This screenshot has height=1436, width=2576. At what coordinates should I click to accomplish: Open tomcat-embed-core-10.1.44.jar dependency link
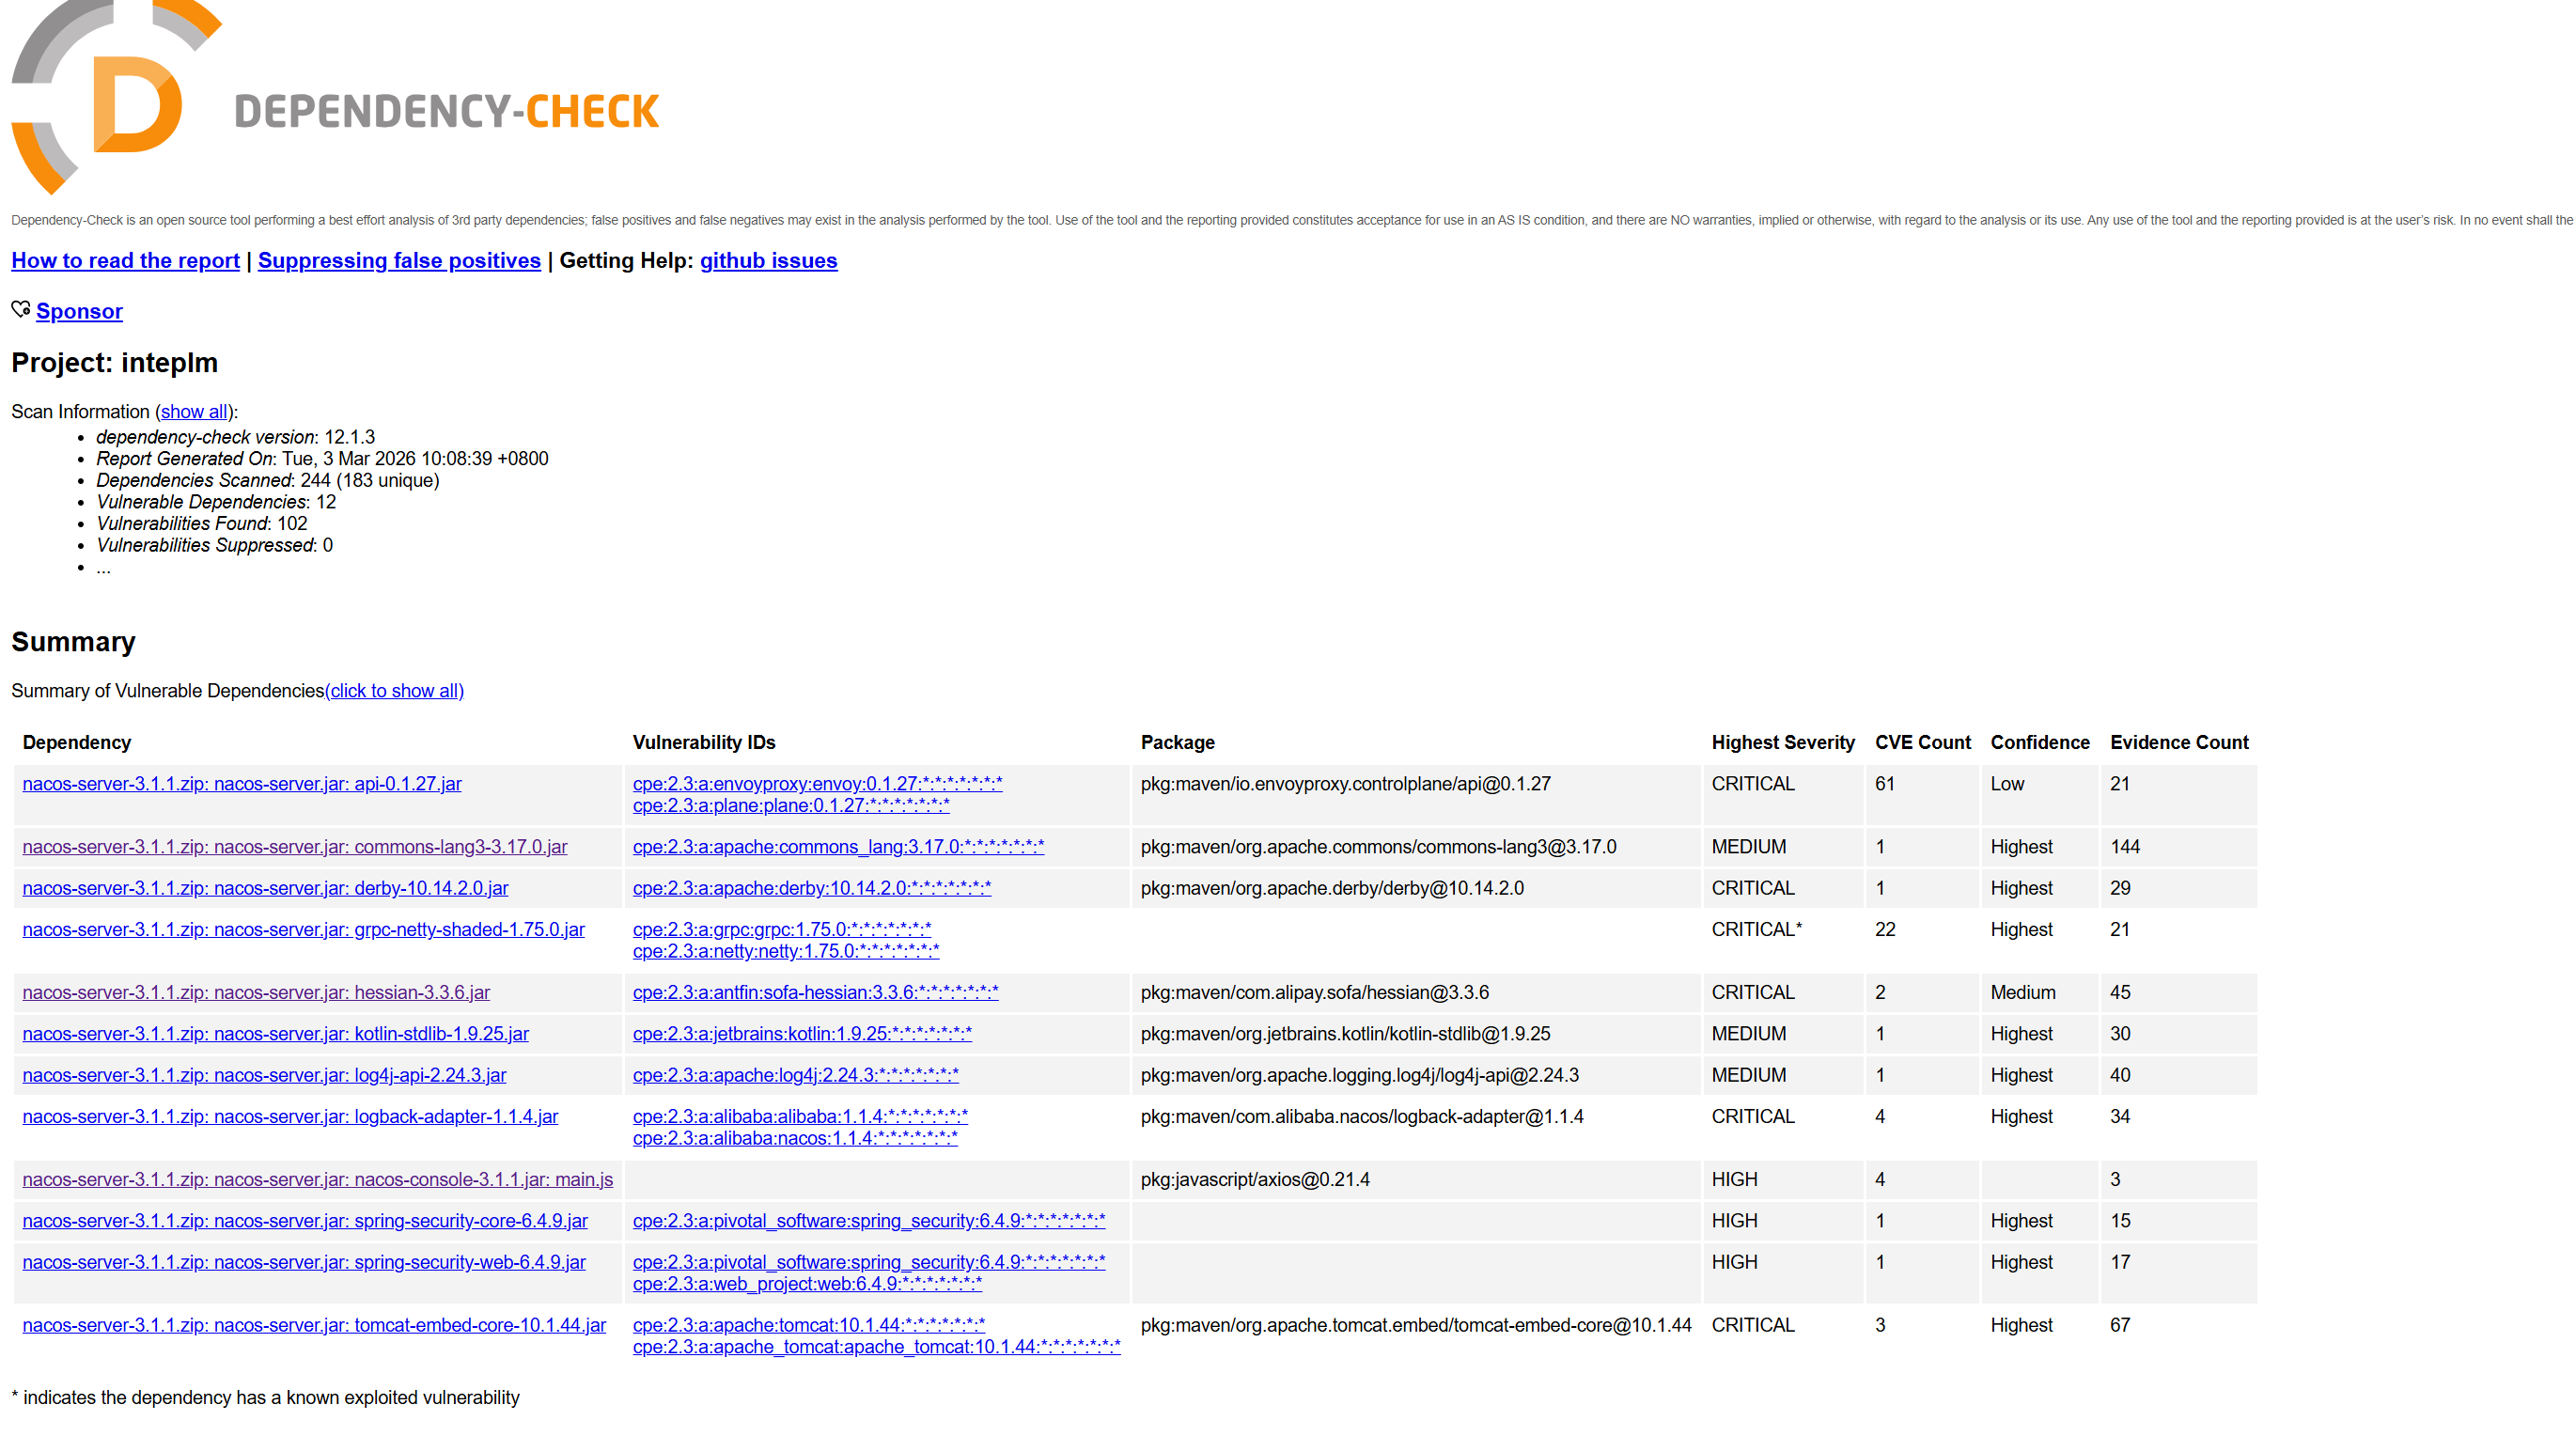click(314, 1324)
